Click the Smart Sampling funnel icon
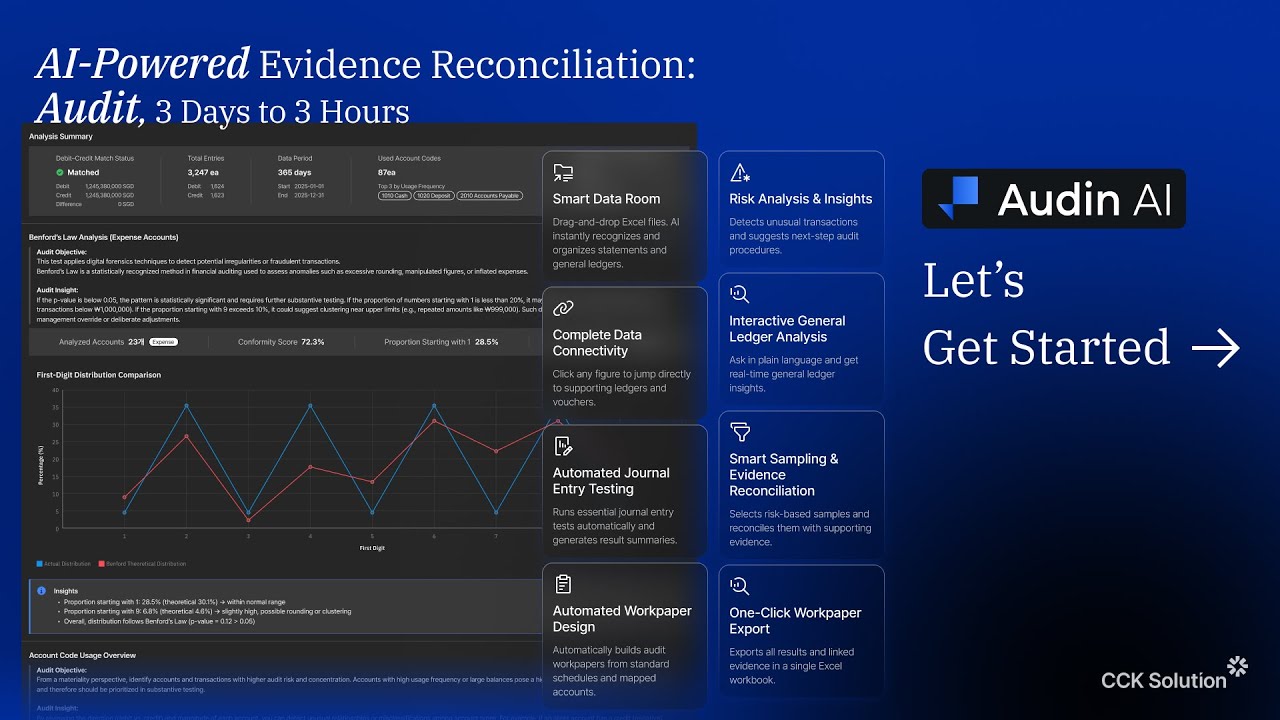Screen dimensions: 1280x720 pyautogui.click(x=740, y=432)
